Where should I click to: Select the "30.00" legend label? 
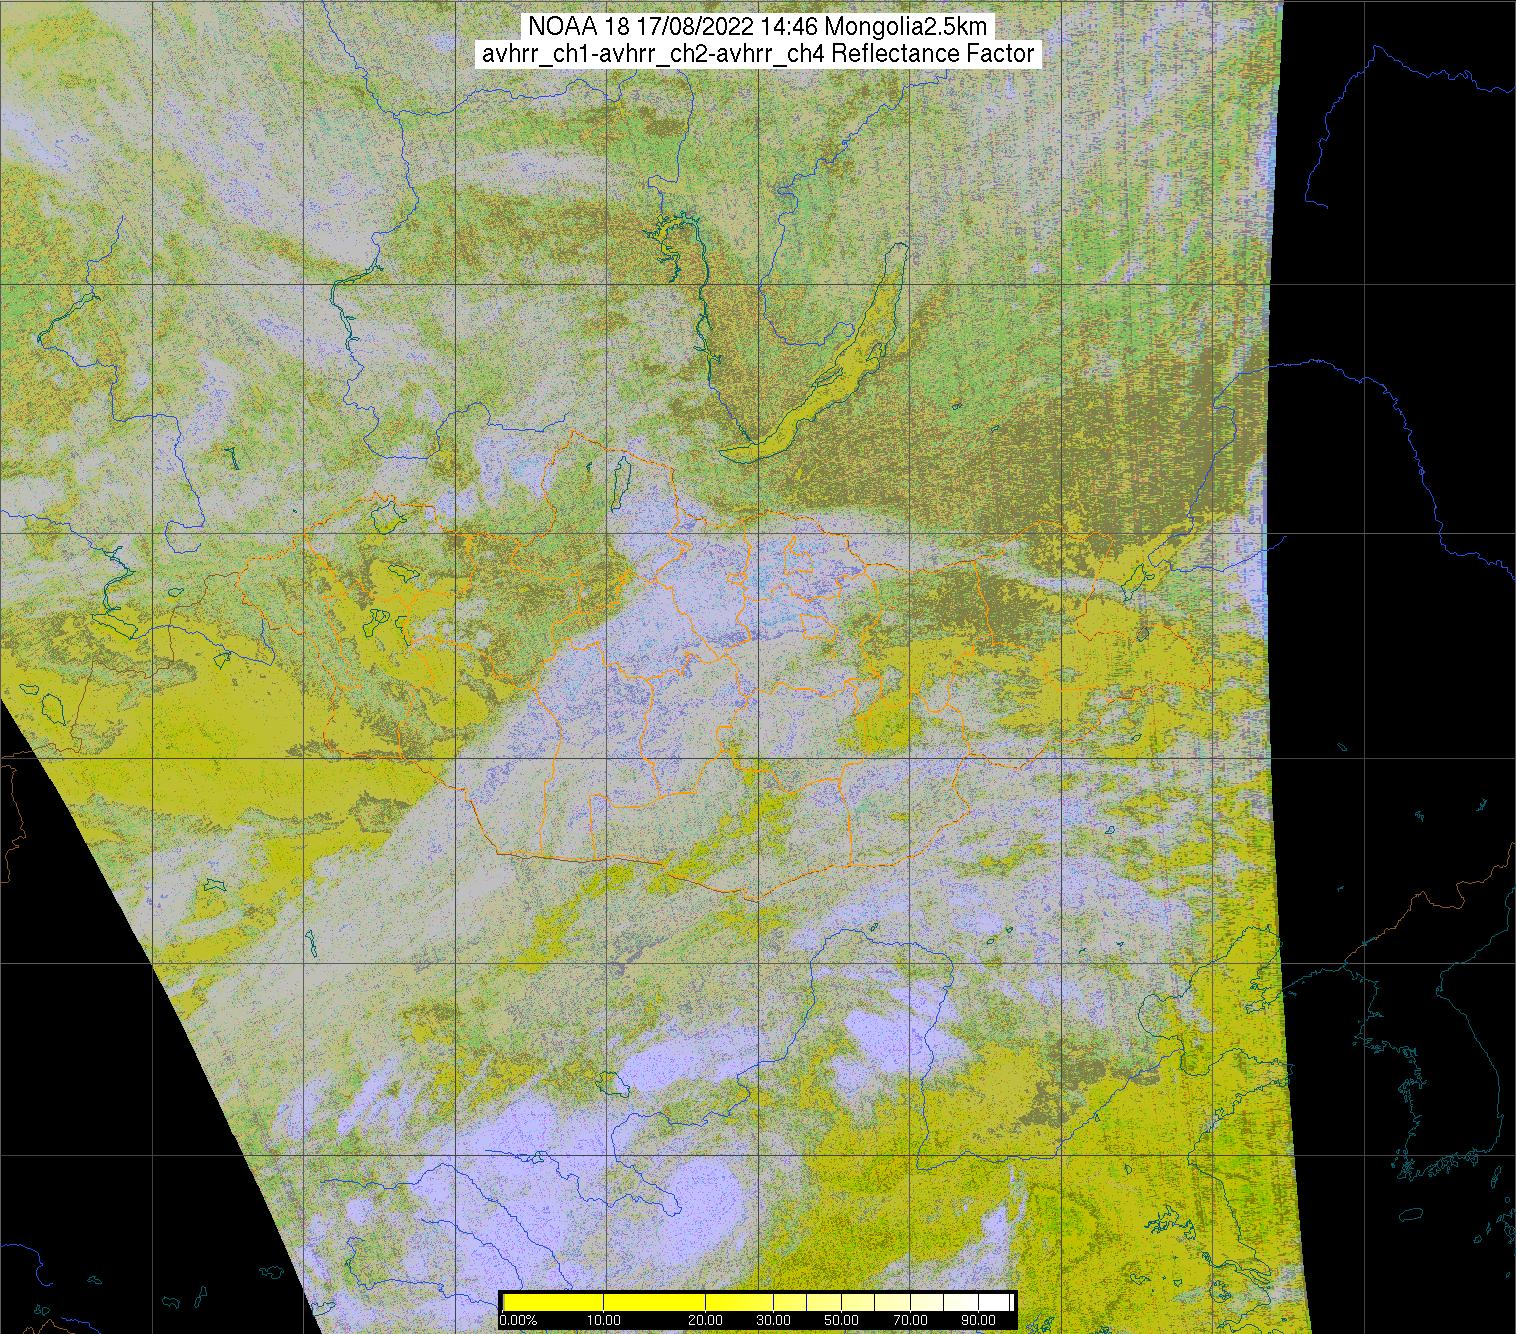tap(775, 1321)
